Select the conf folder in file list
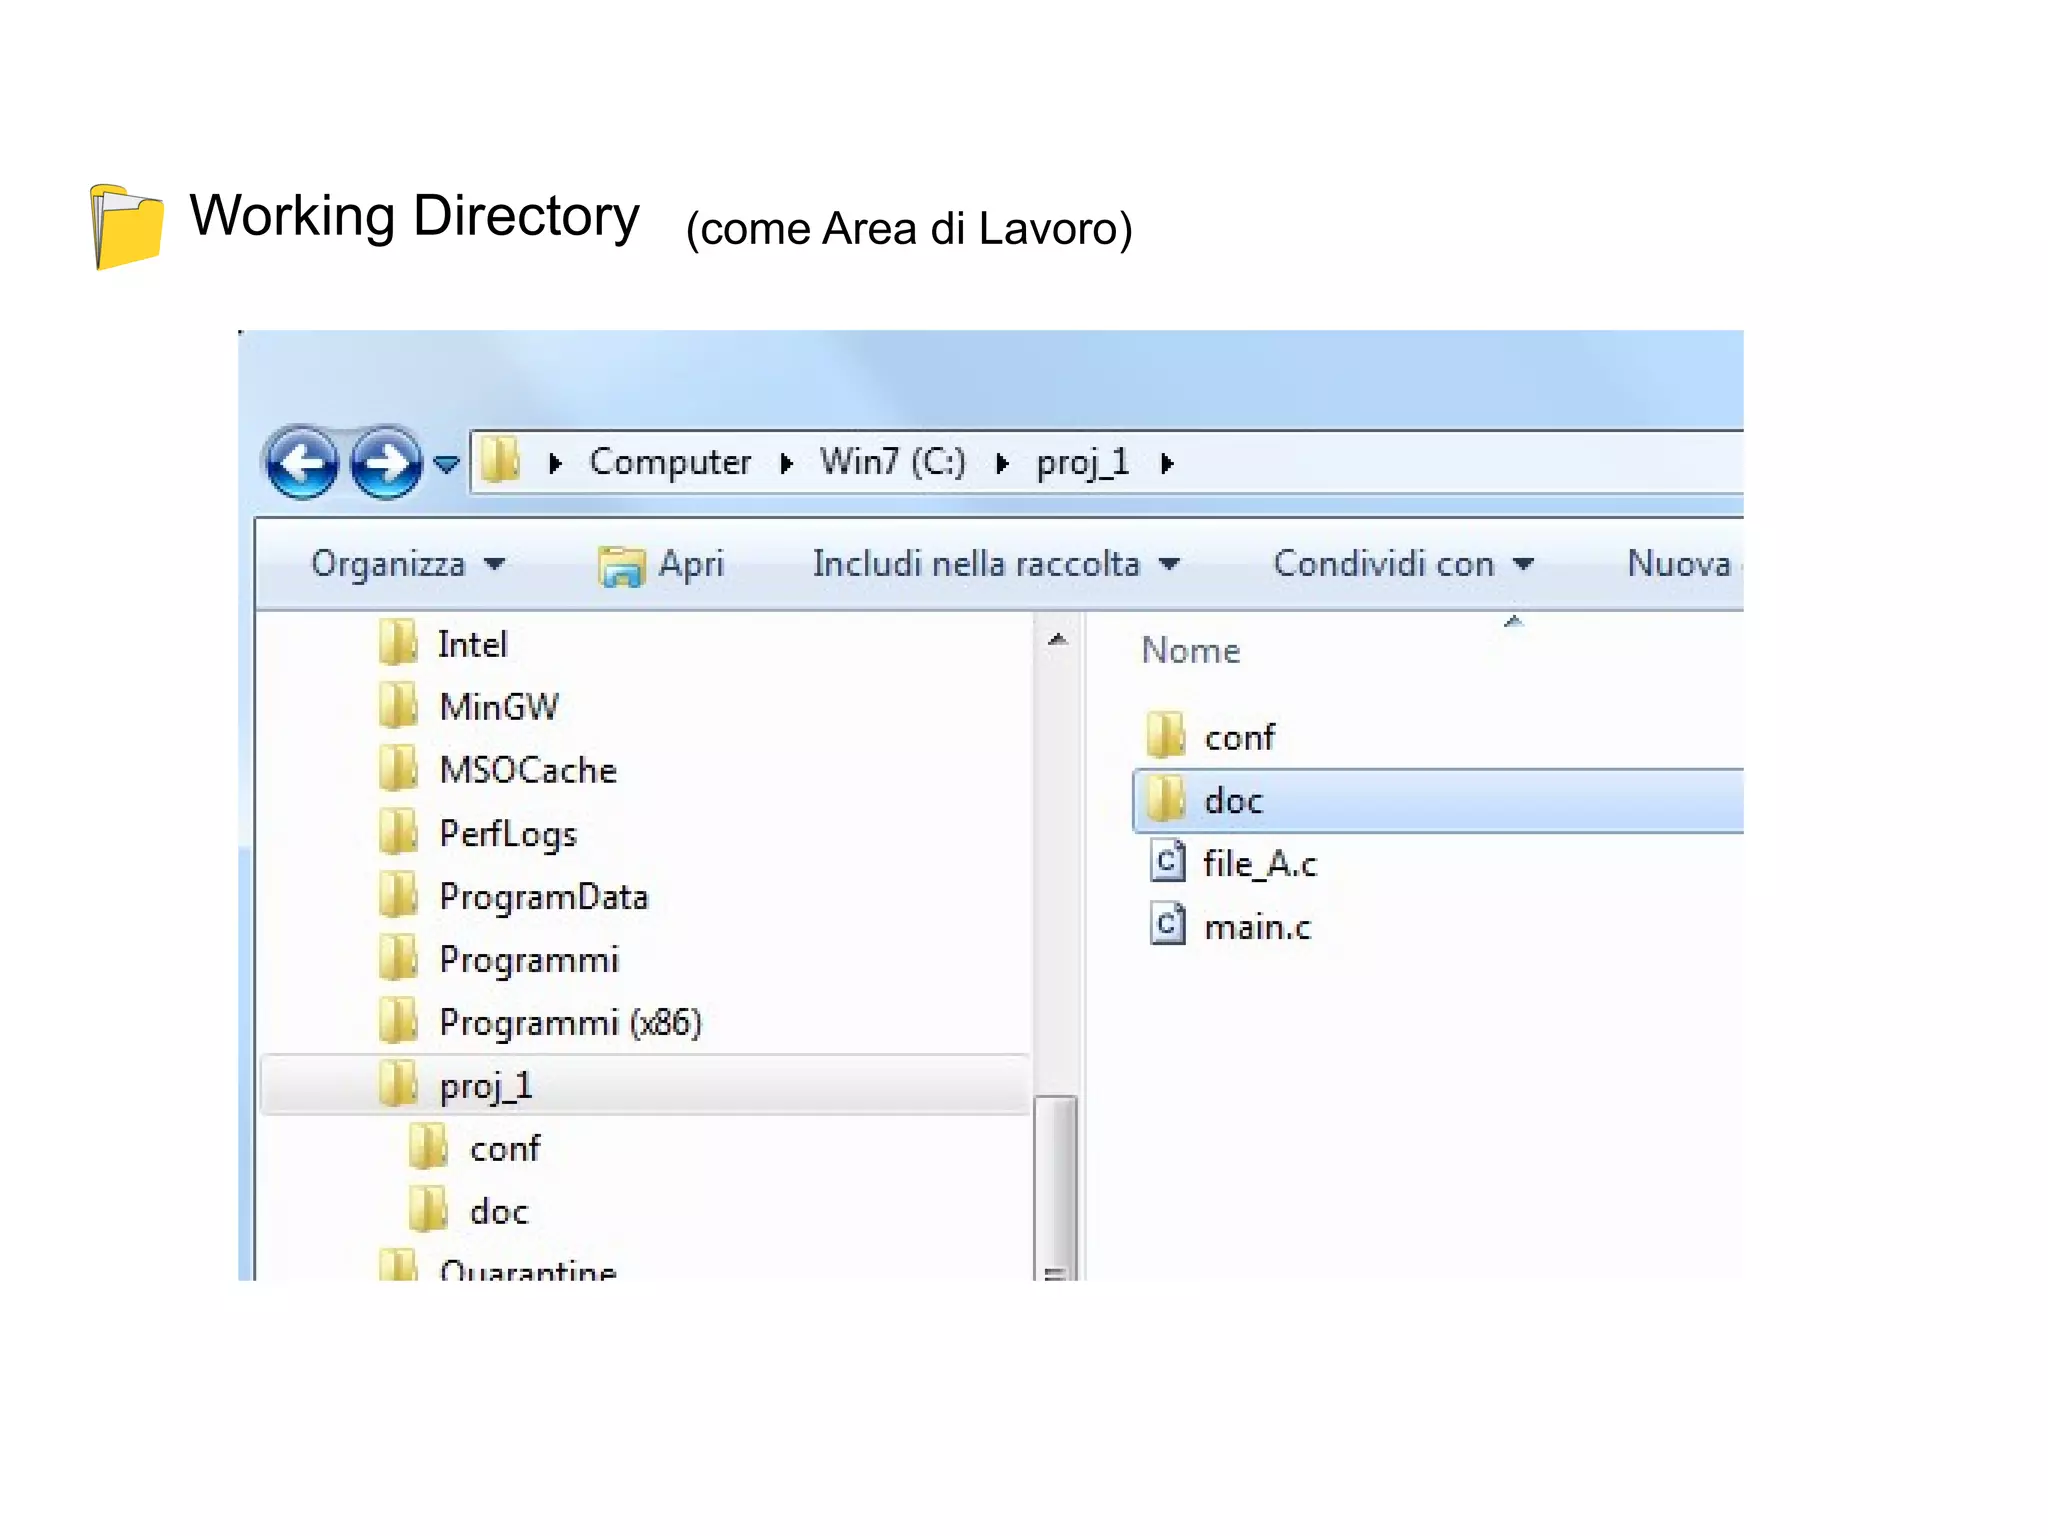The width and height of the screenshot is (2048, 1536). tap(1240, 738)
